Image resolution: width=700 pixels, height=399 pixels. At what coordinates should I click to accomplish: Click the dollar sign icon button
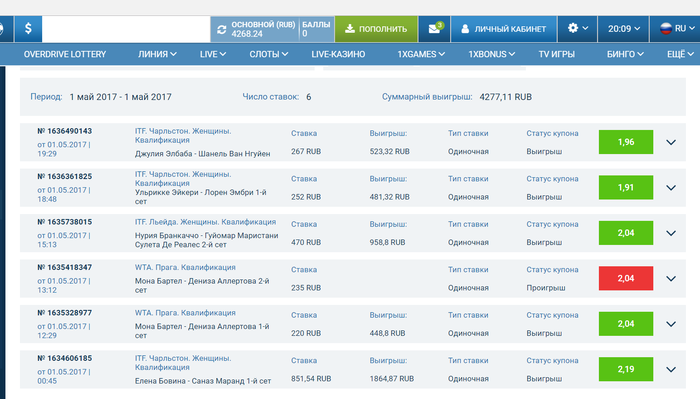coord(28,29)
